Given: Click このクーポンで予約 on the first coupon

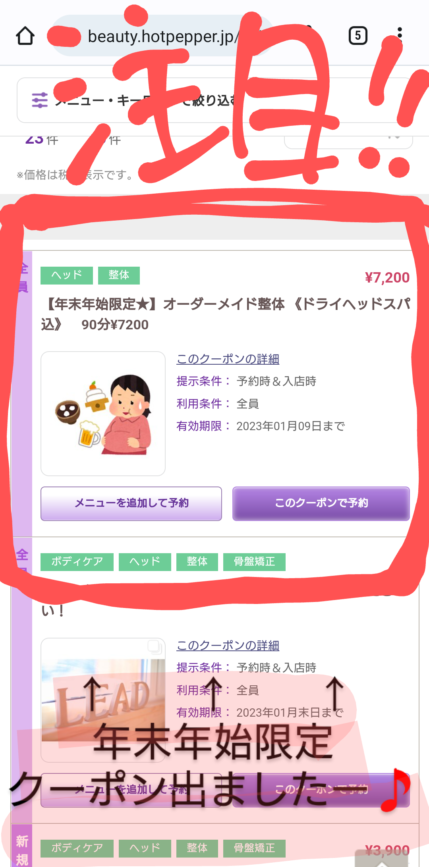Looking at the screenshot, I should point(321,503).
